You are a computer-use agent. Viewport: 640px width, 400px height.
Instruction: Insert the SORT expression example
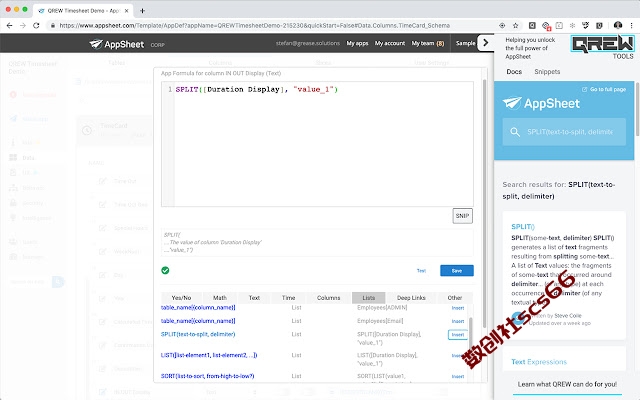tap(458, 376)
